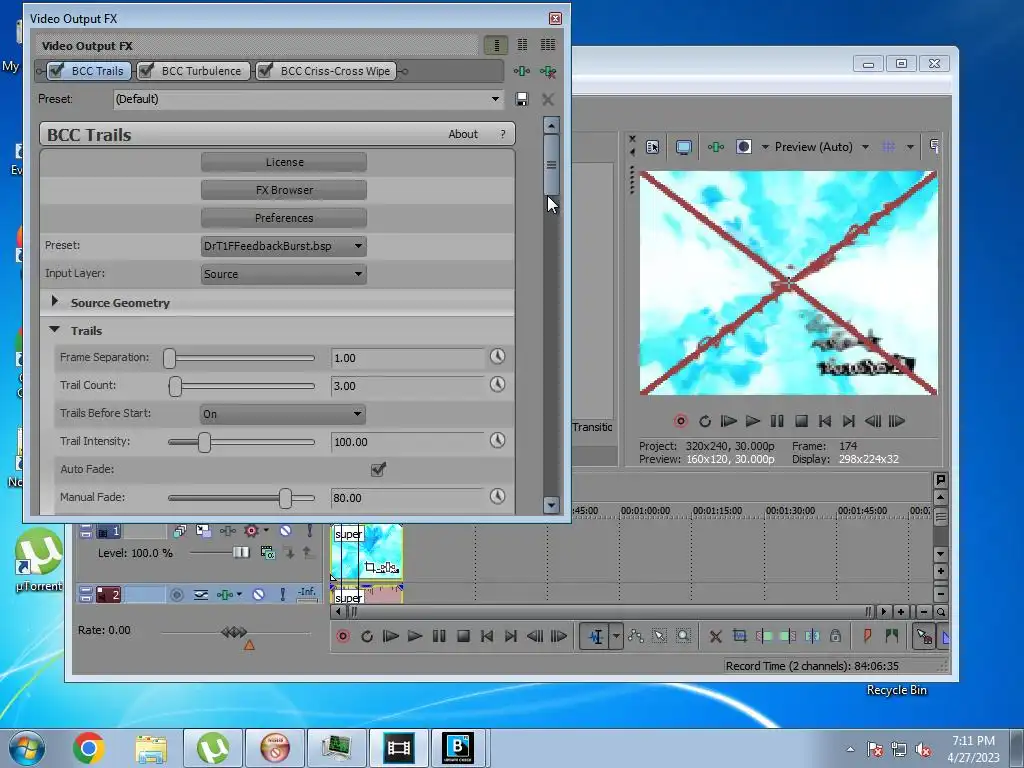This screenshot has height=768, width=1024.
Task: Stop playback in preview window
Action: [801, 421]
